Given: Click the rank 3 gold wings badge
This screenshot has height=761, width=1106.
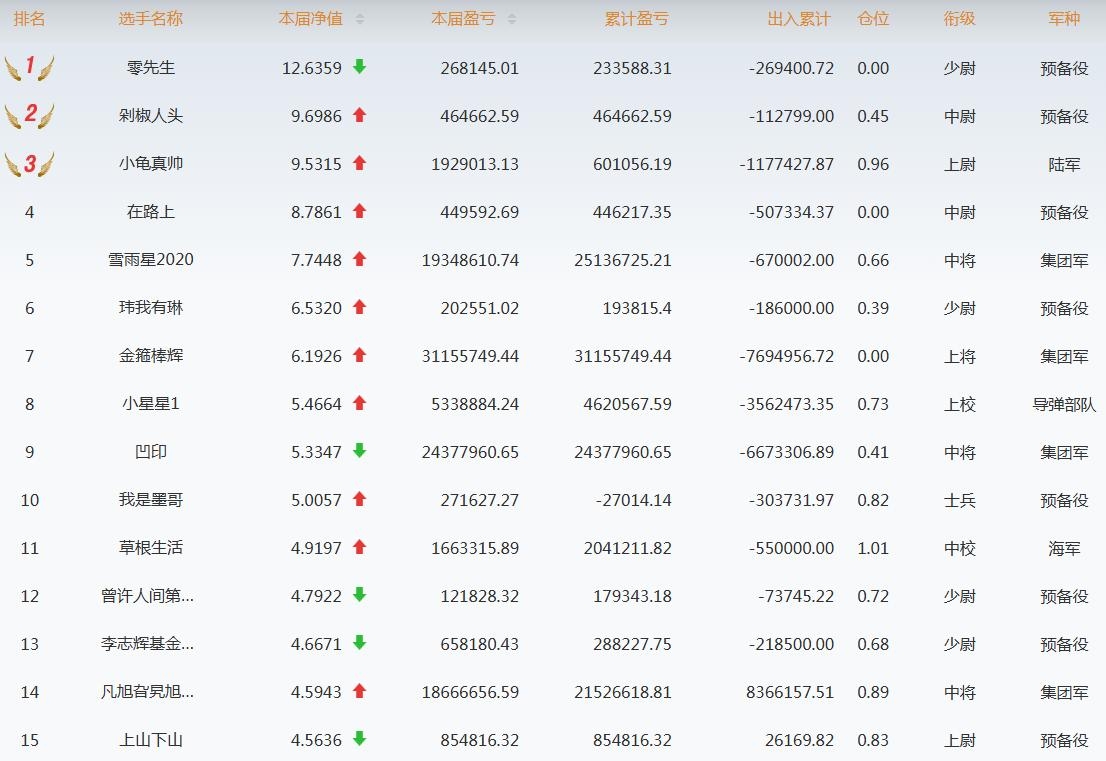Looking at the screenshot, I should 29,164.
